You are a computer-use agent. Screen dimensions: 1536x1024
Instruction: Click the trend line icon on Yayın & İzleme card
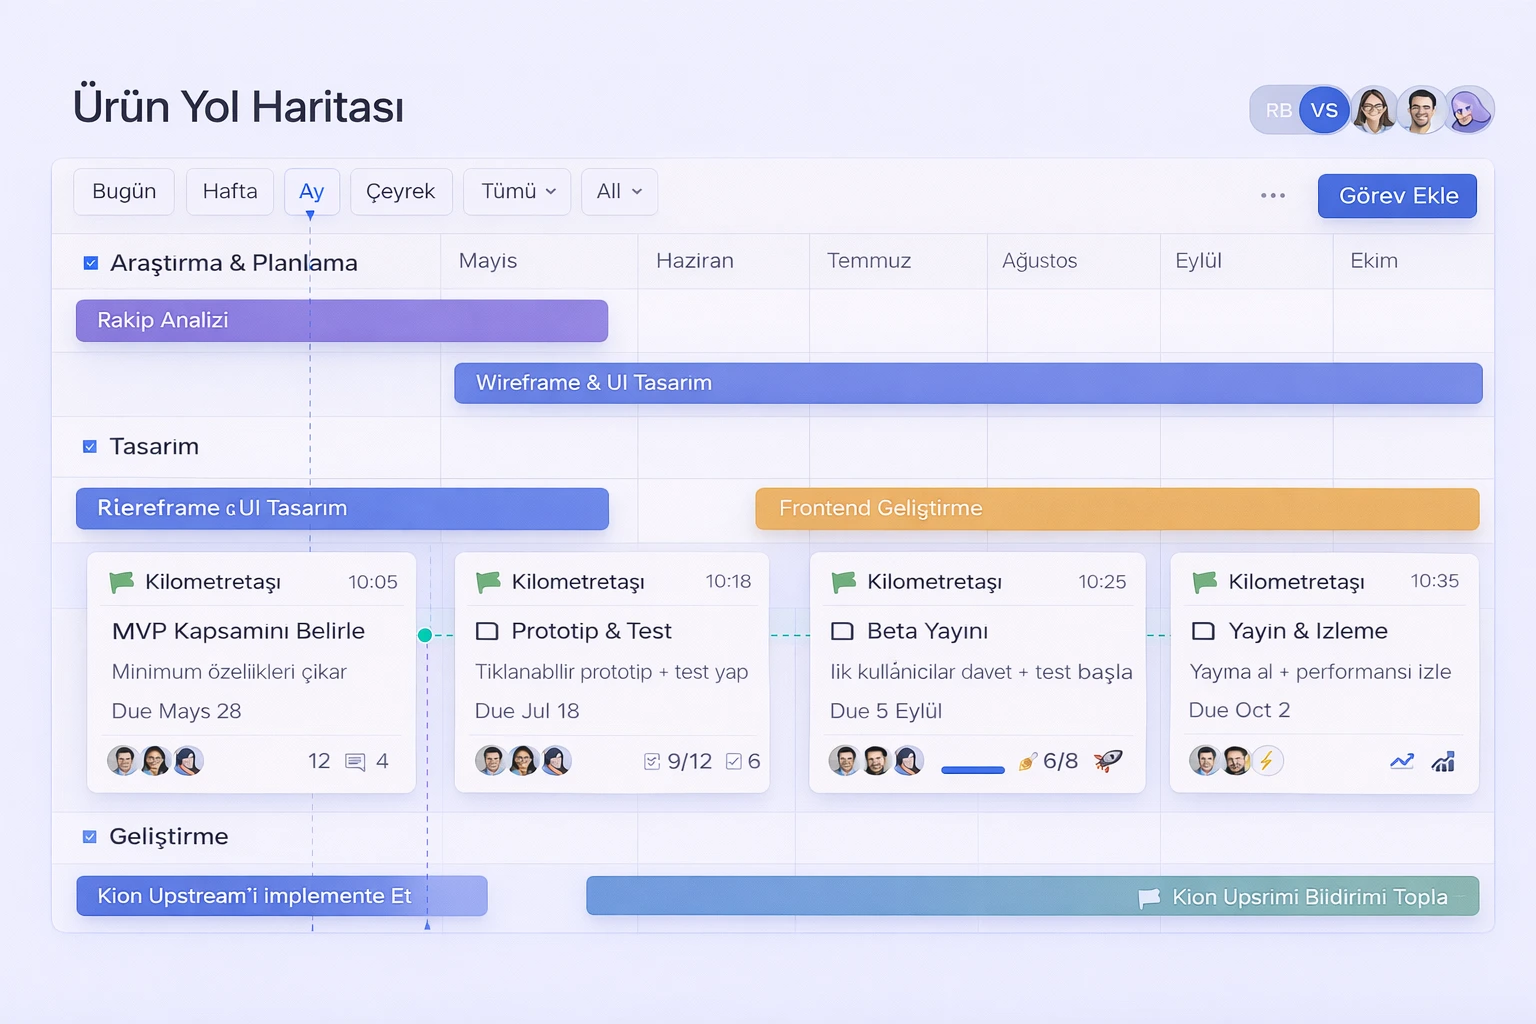point(1402,762)
